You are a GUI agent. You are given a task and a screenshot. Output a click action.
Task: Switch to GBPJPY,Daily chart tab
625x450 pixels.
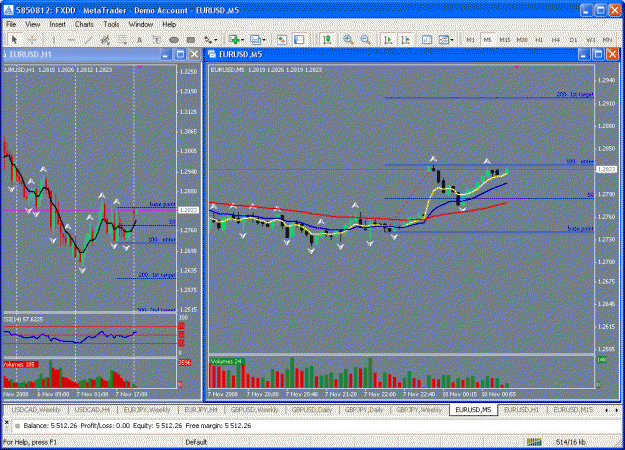coord(364,410)
